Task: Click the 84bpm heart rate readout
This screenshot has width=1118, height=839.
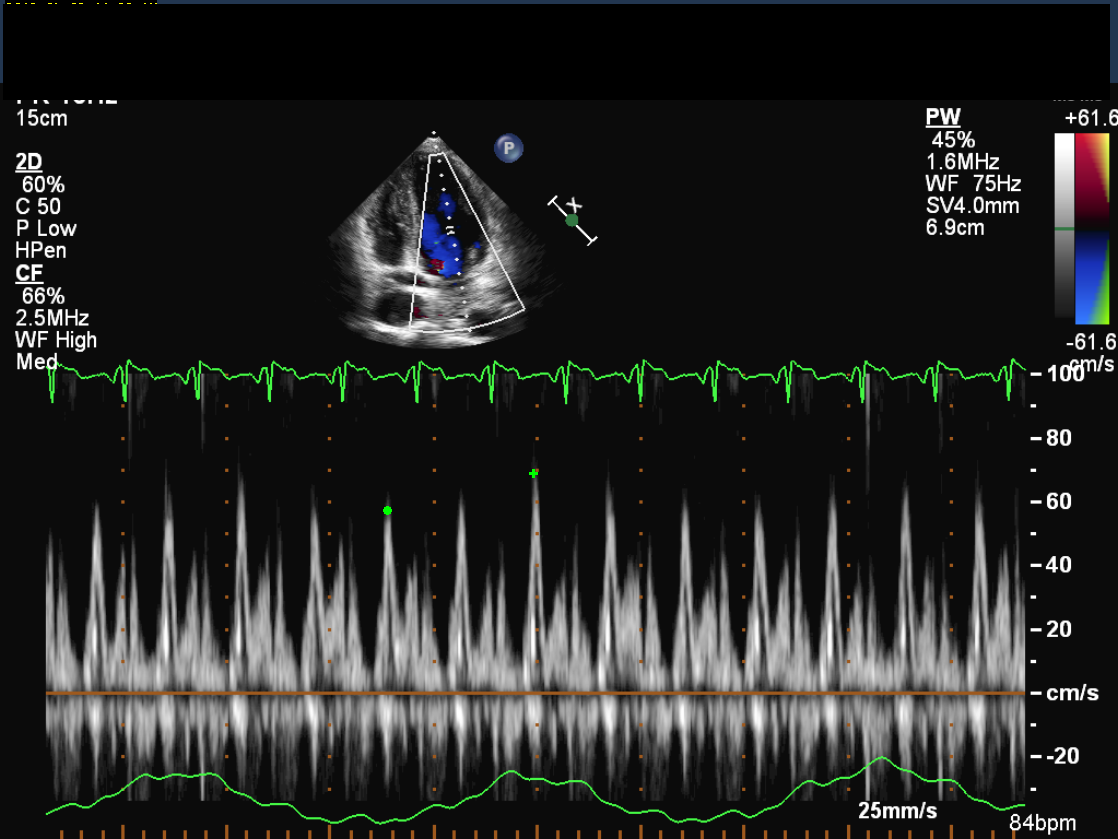Action: click(x=1043, y=823)
